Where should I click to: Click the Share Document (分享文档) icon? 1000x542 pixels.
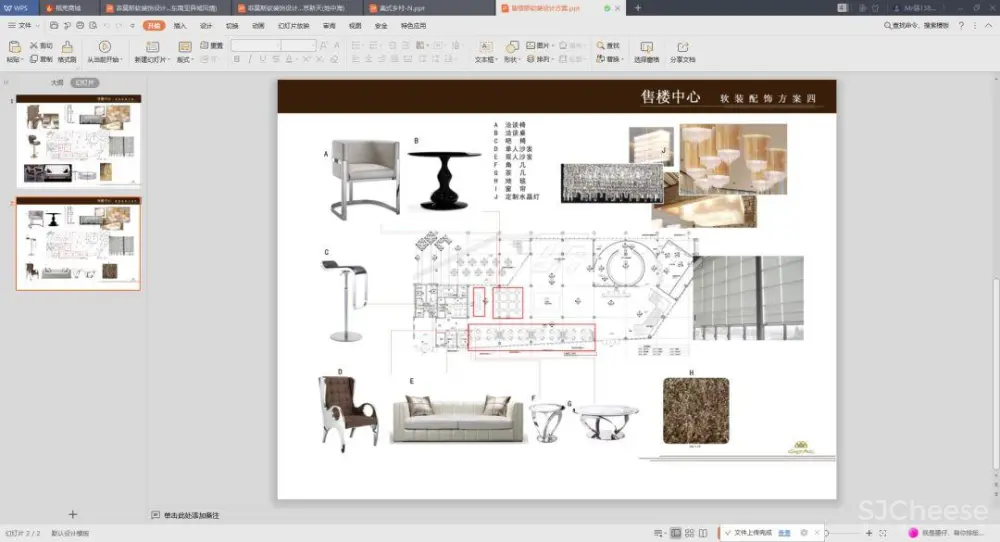coord(682,47)
